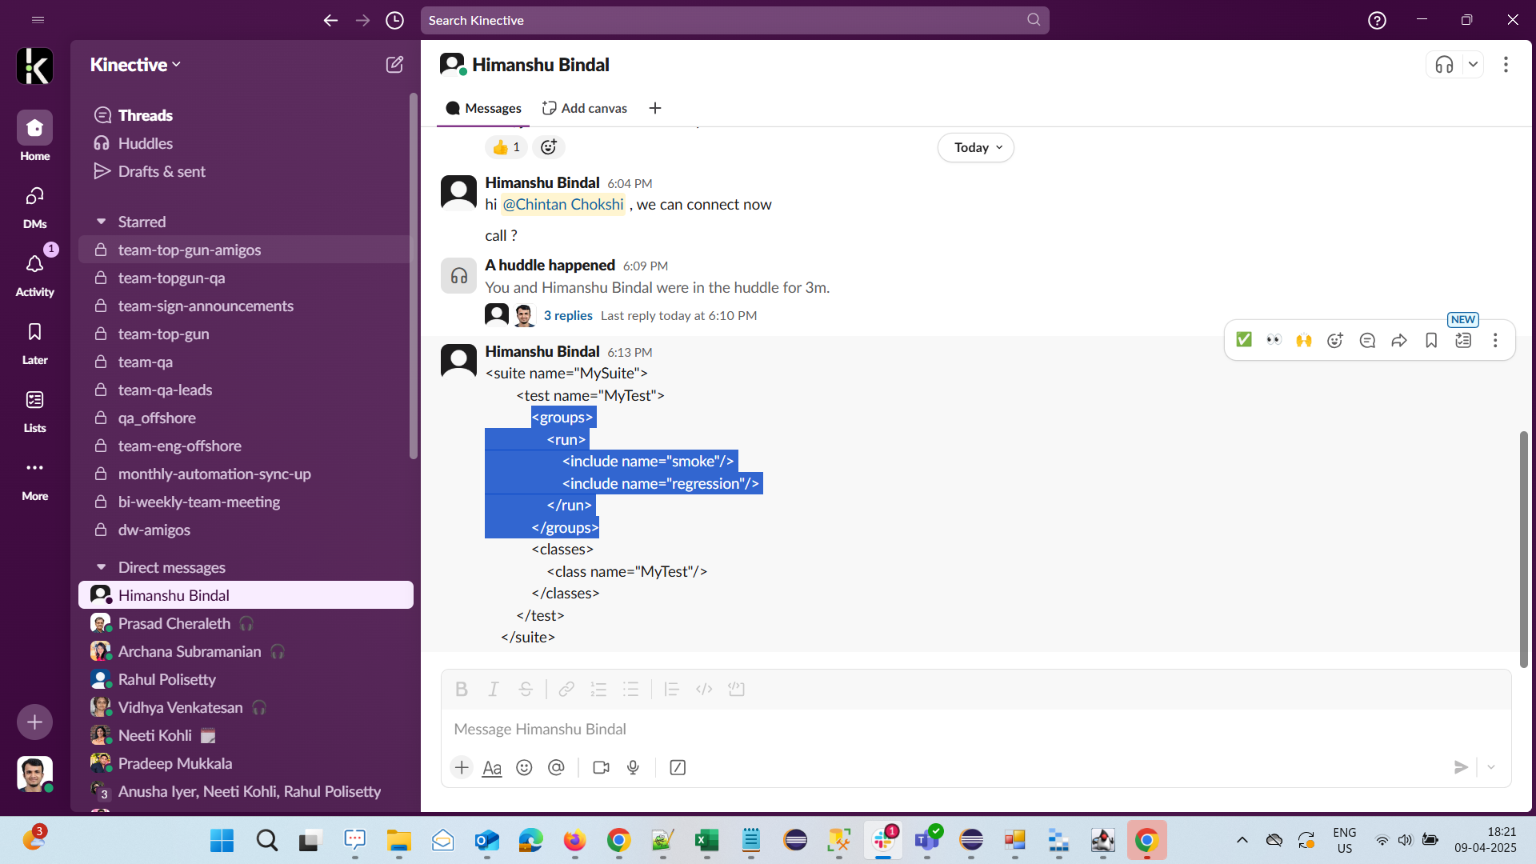Expand the 3 replies thread
1536x864 pixels.
pos(568,315)
